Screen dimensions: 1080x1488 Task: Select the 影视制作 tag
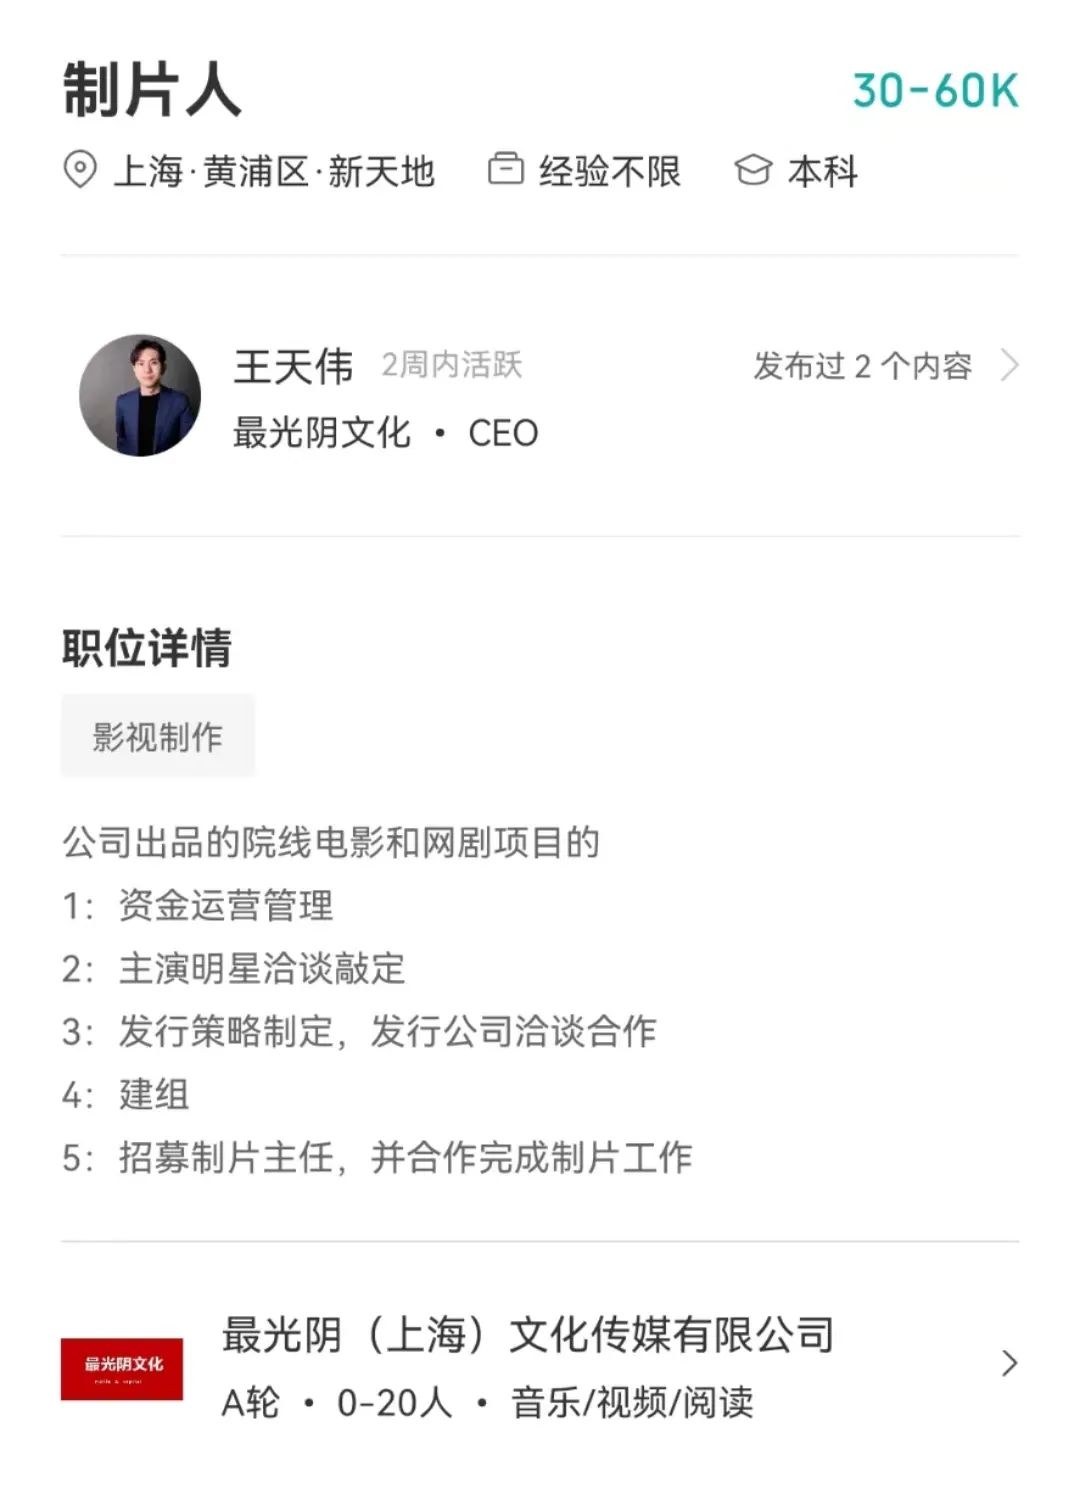158,736
